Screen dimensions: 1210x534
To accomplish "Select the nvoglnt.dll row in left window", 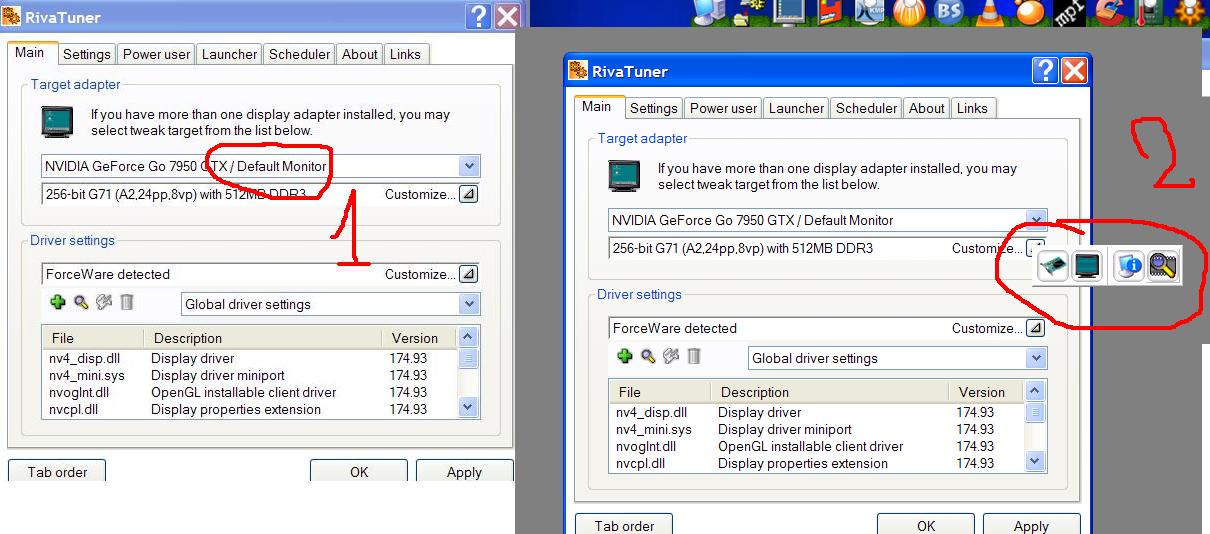I will 250,392.
